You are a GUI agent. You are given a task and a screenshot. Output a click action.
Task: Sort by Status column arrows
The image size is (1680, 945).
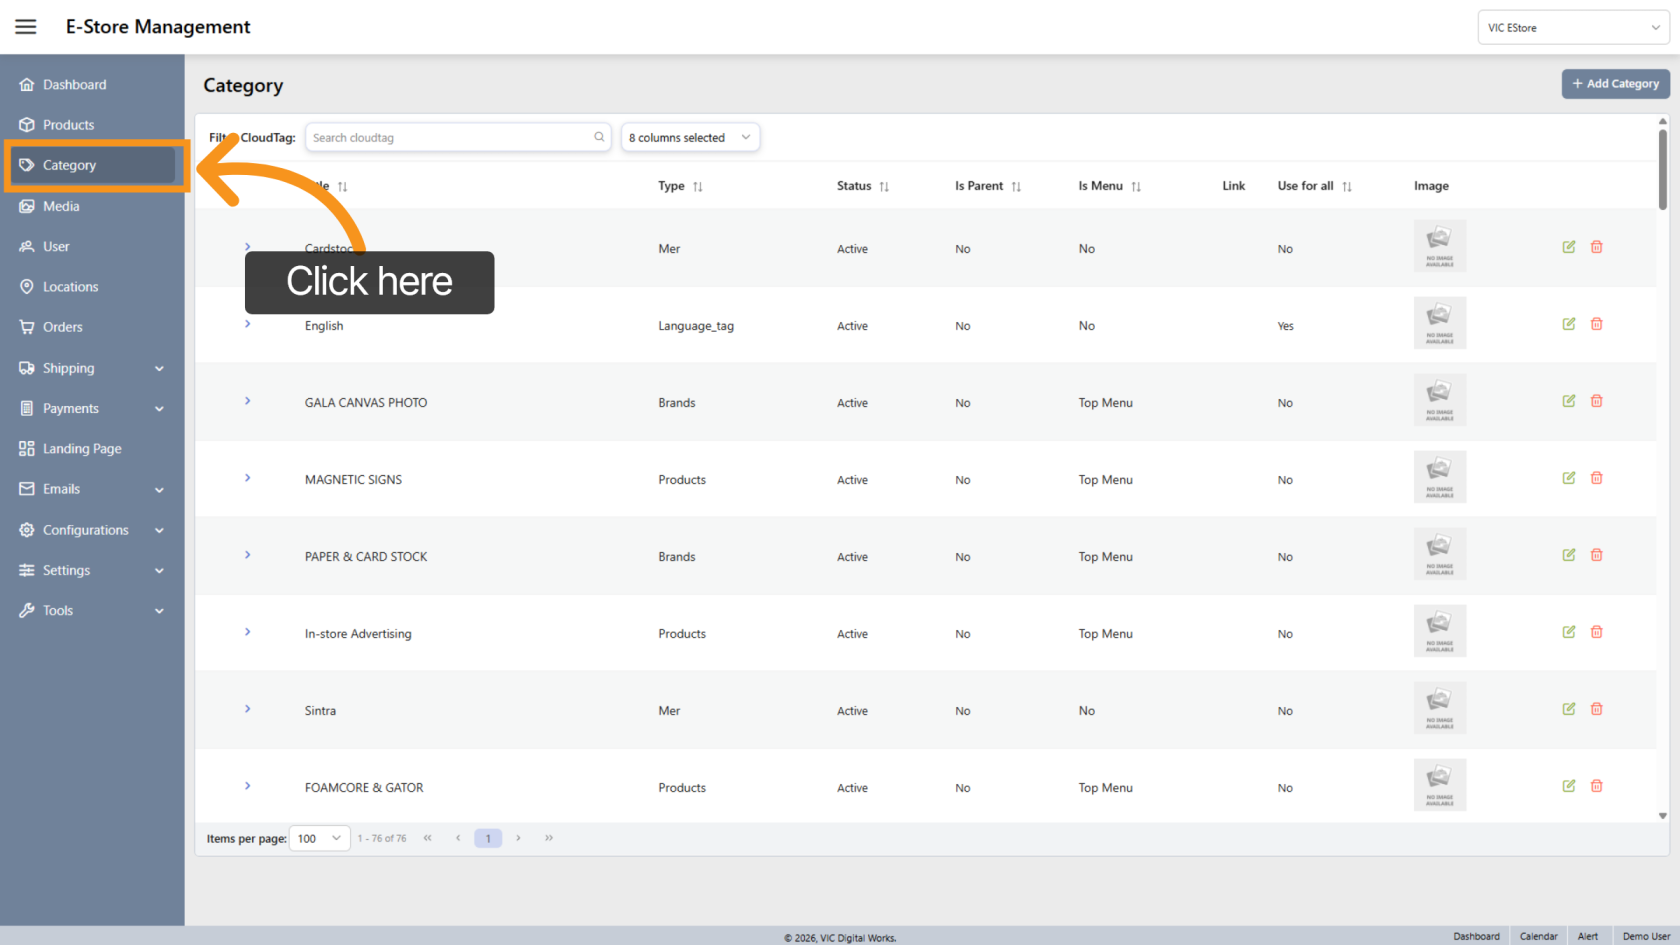(884, 187)
